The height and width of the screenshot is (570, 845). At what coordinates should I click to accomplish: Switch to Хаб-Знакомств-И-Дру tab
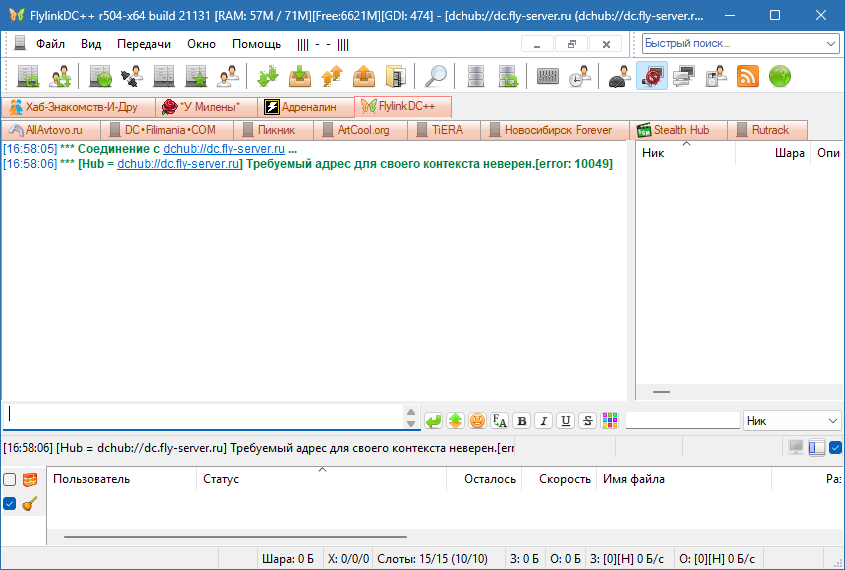click(78, 107)
